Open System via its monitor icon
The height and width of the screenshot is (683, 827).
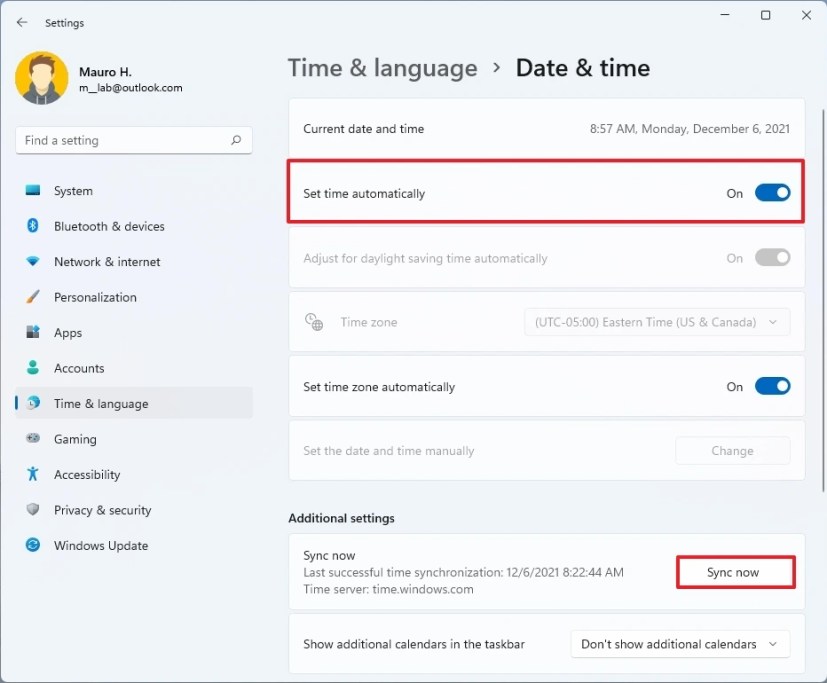[x=33, y=190]
